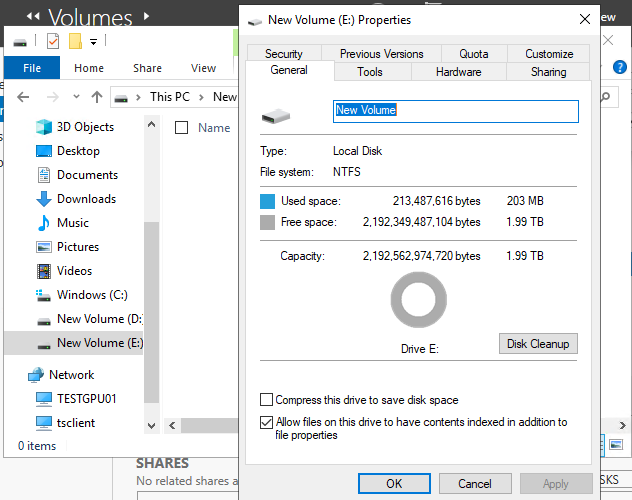This screenshot has height=500, width=632.
Task: Click the arrow right of Volumes heading
Action: (x=147, y=16)
